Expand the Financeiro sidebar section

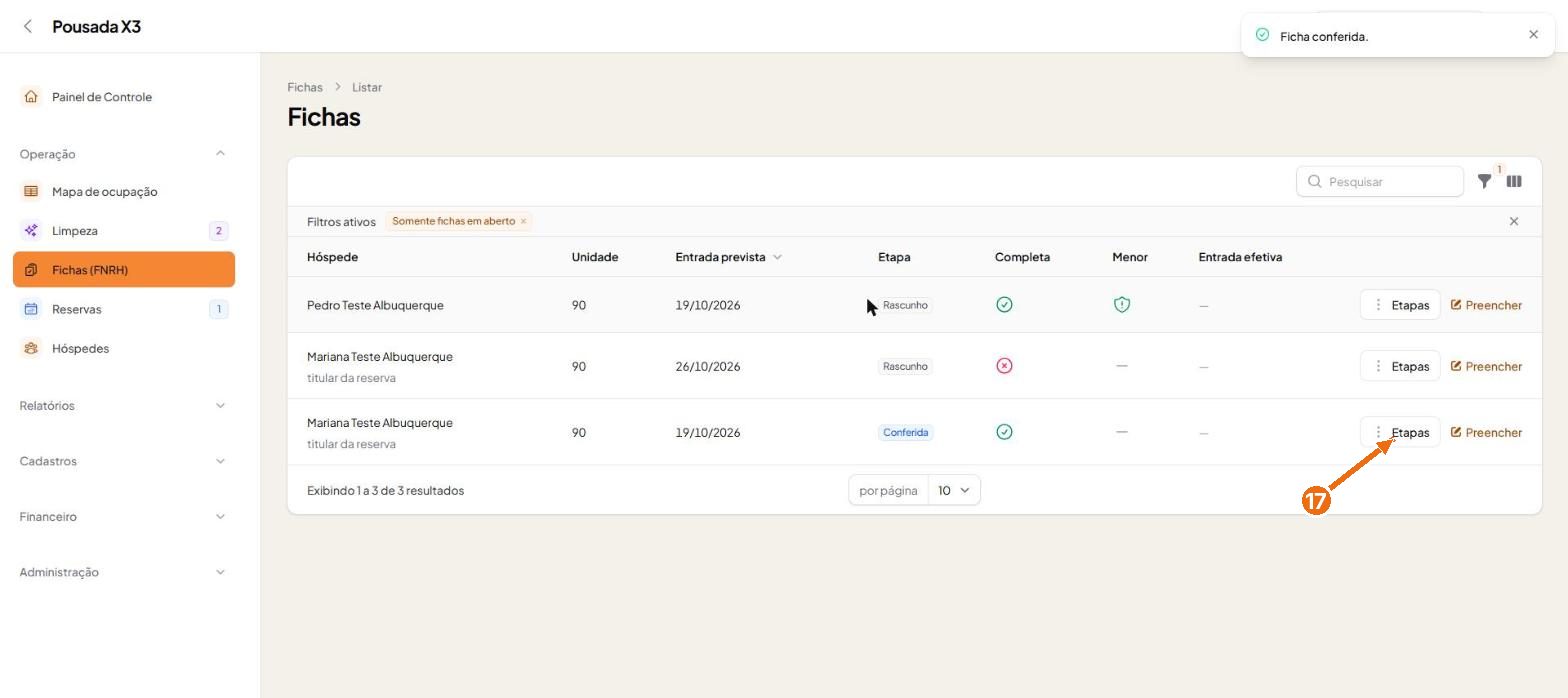220,517
